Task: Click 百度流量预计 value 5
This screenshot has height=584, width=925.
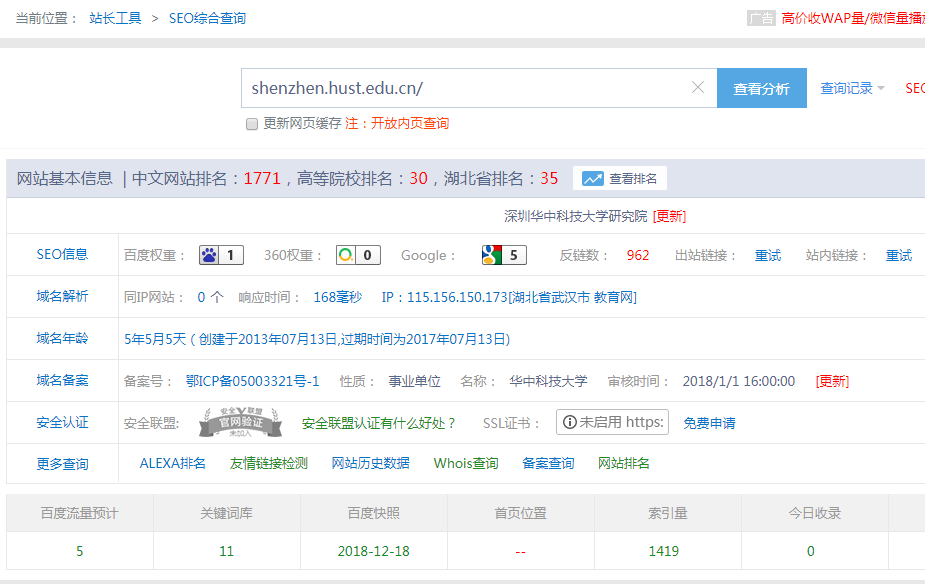Action: pyautogui.click(x=80, y=551)
